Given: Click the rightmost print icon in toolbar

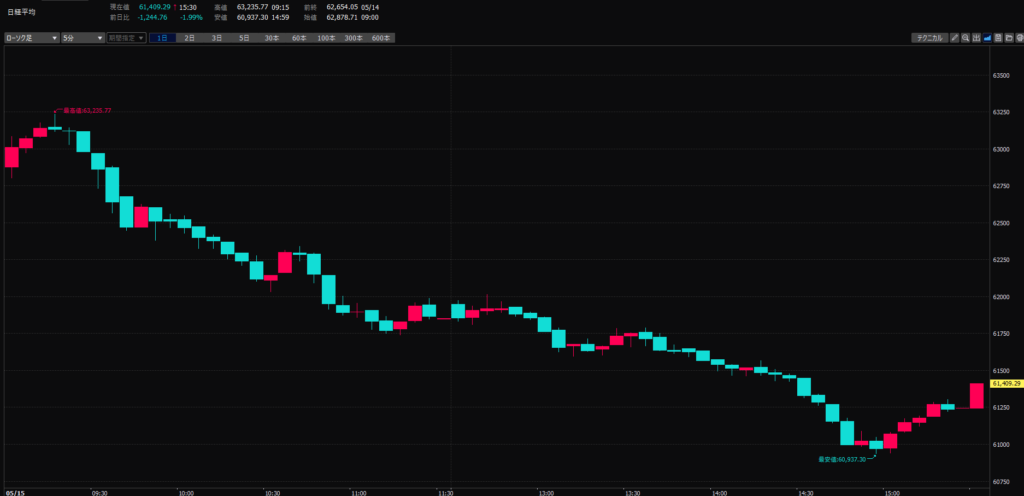Looking at the screenshot, I should (1019, 38).
